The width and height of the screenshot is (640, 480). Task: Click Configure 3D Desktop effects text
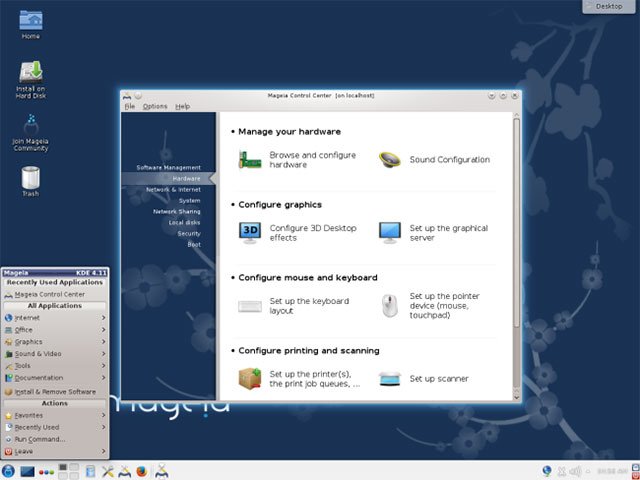(x=313, y=233)
